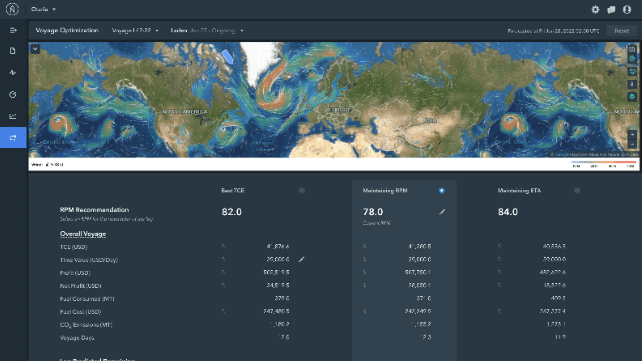Select the voyage optimization route icon in sidebar
643x361 pixels.
click(x=13, y=138)
